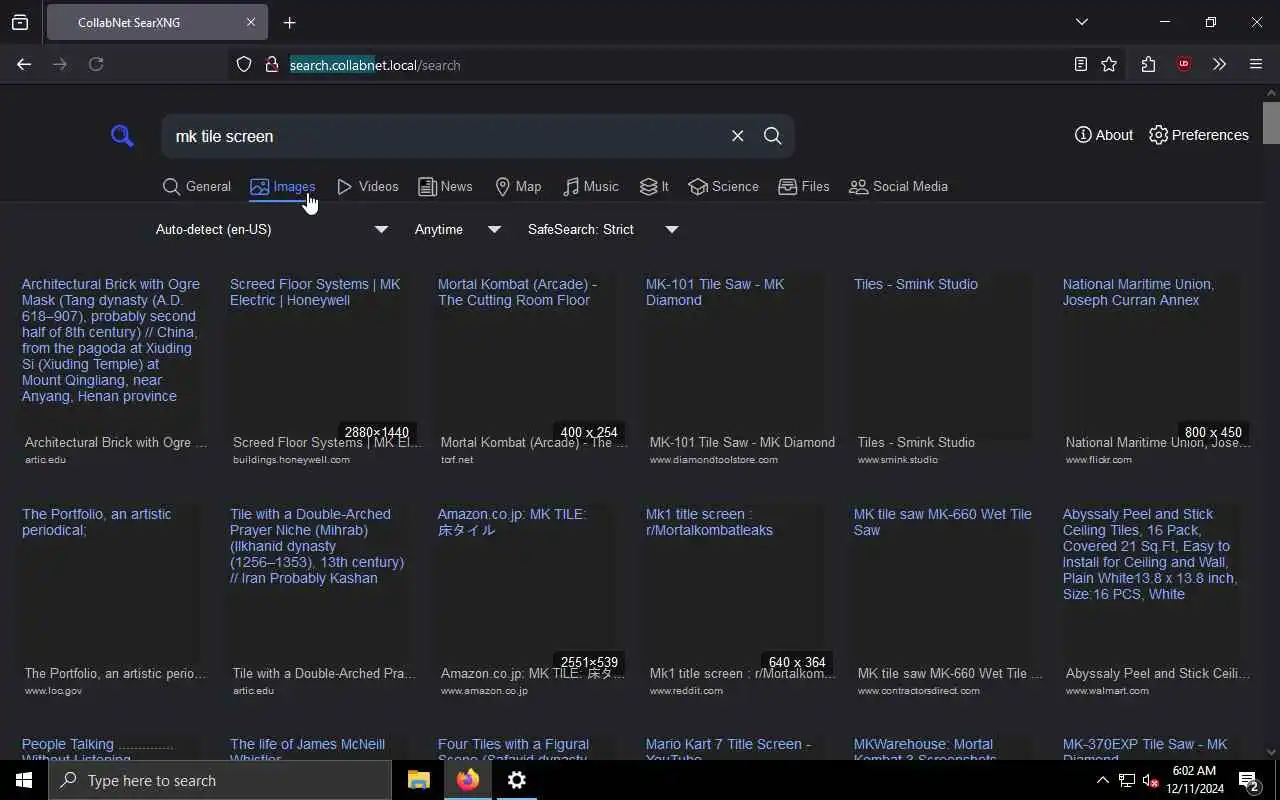Open Mortal Kombat (Arcade) Cutting Room Floor result
The height and width of the screenshot is (800, 1280).
(517, 292)
